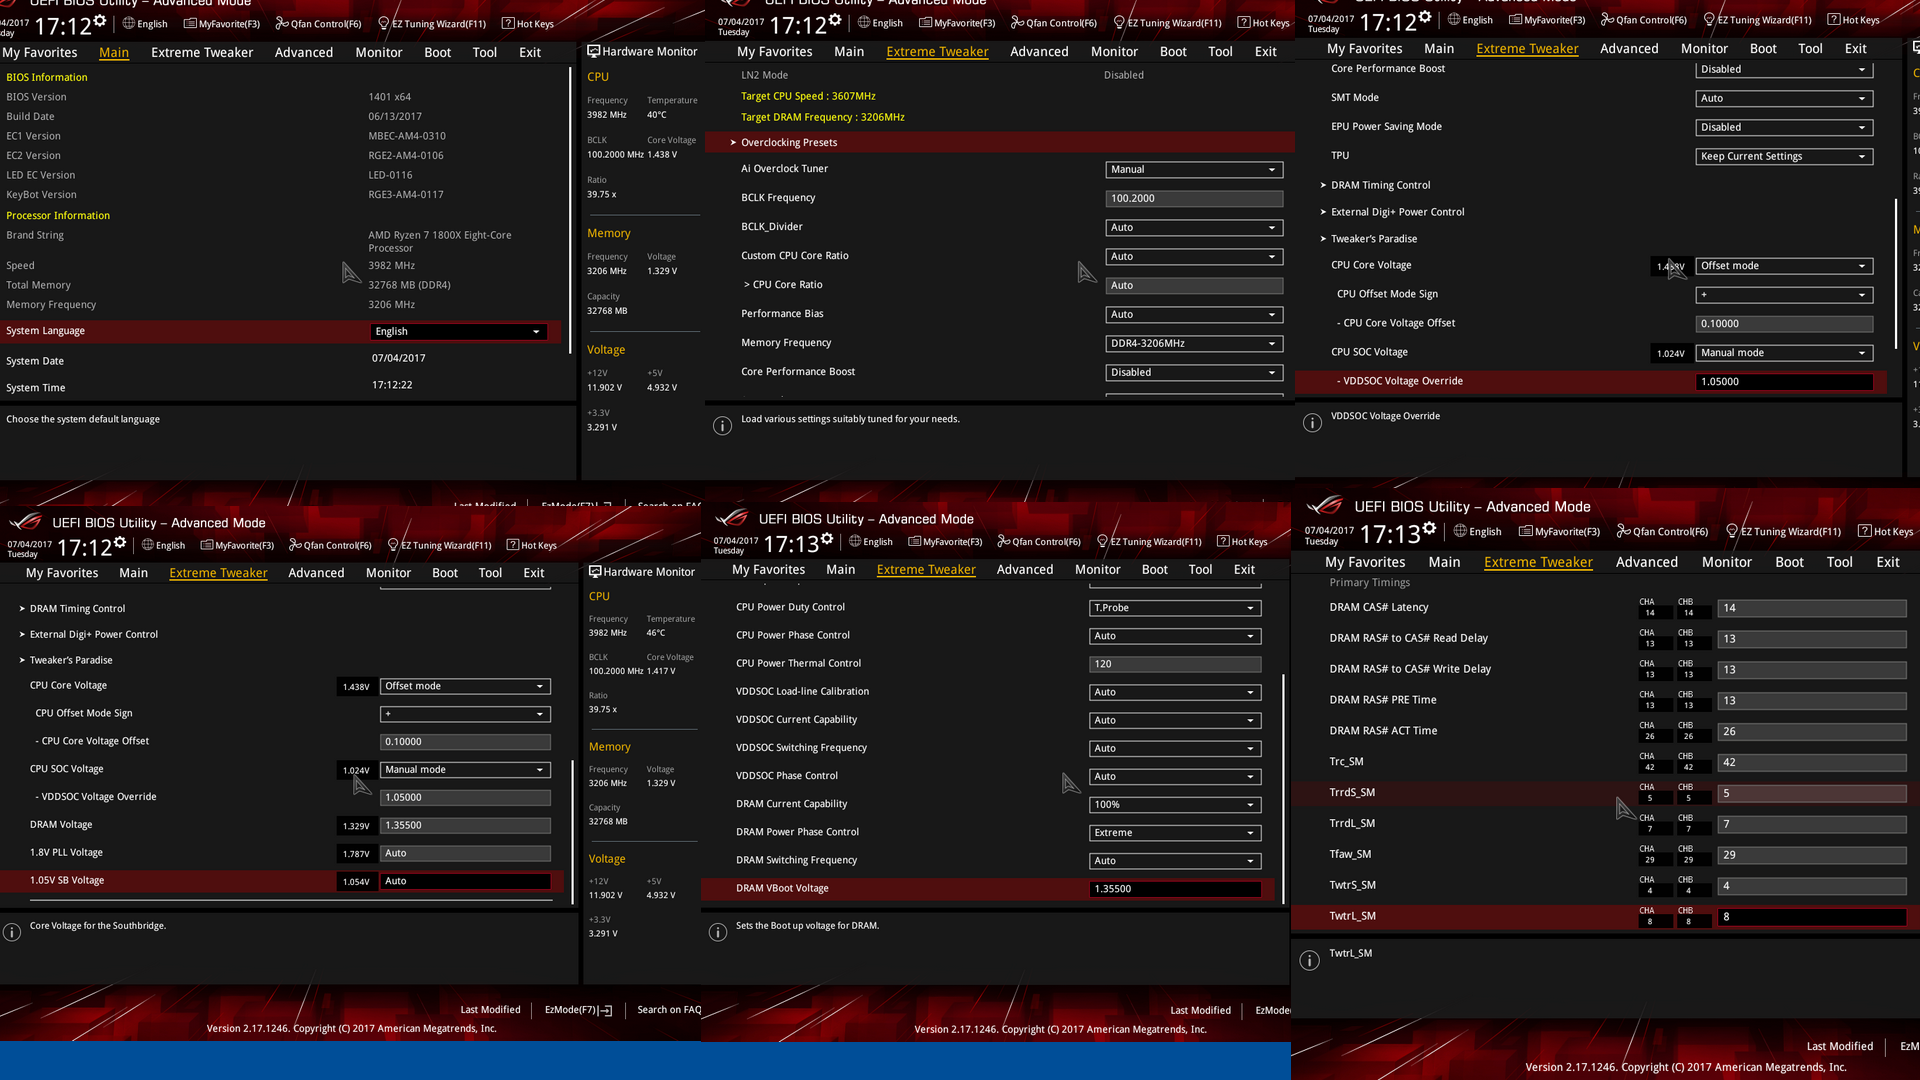Open the DRAM Current Capability dropdown
This screenshot has height=1080, width=1920.
pyautogui.click(x=1175, y=804)
